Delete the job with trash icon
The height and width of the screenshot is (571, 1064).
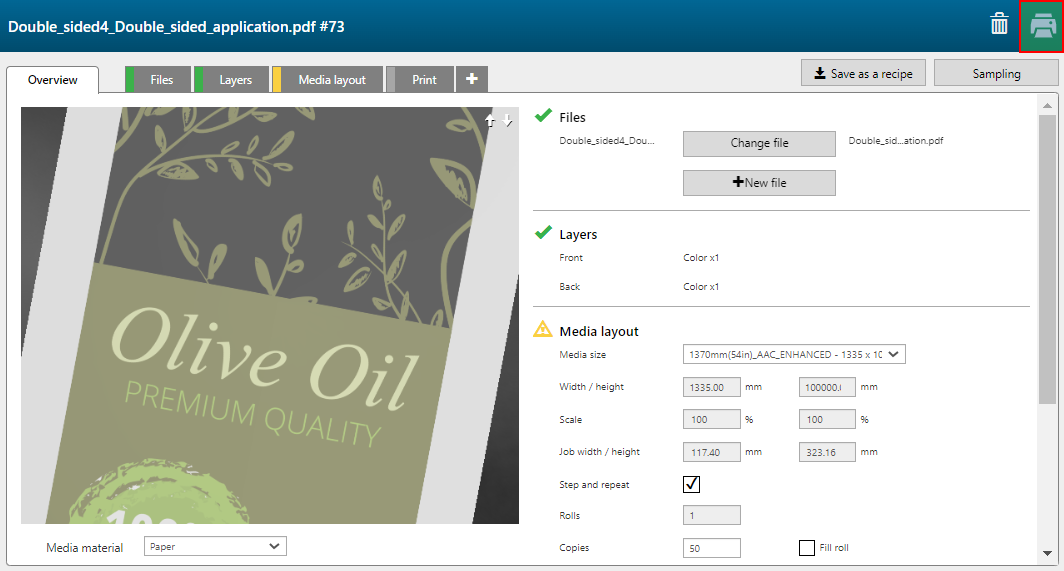click(x=999, y=25)
